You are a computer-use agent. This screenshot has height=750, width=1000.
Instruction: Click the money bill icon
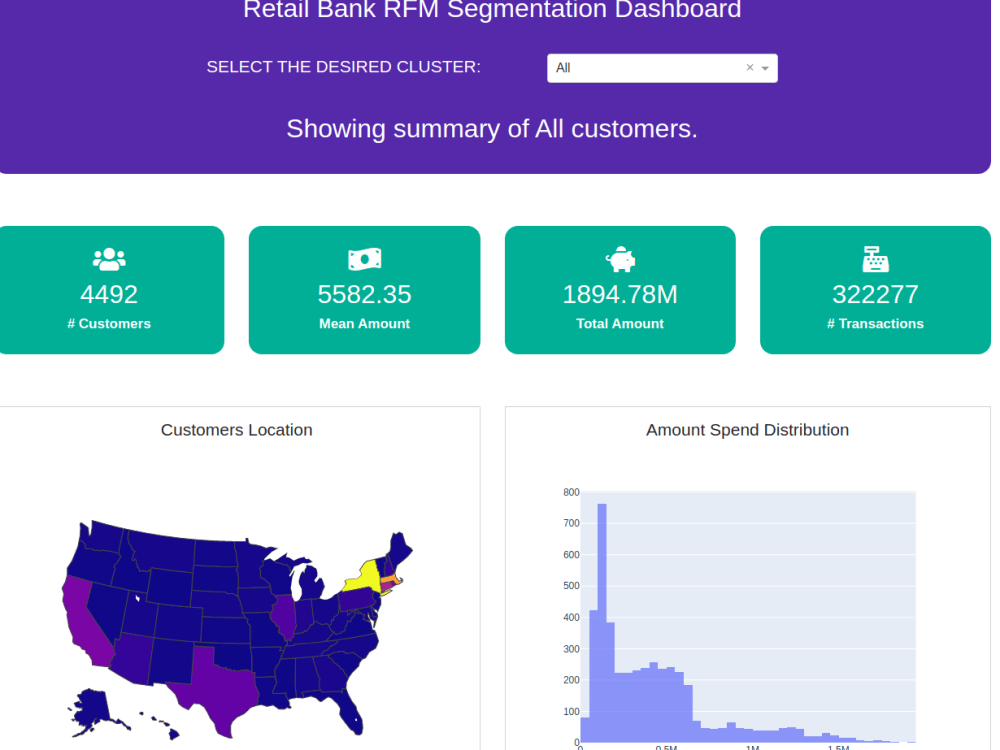[364, 259]
